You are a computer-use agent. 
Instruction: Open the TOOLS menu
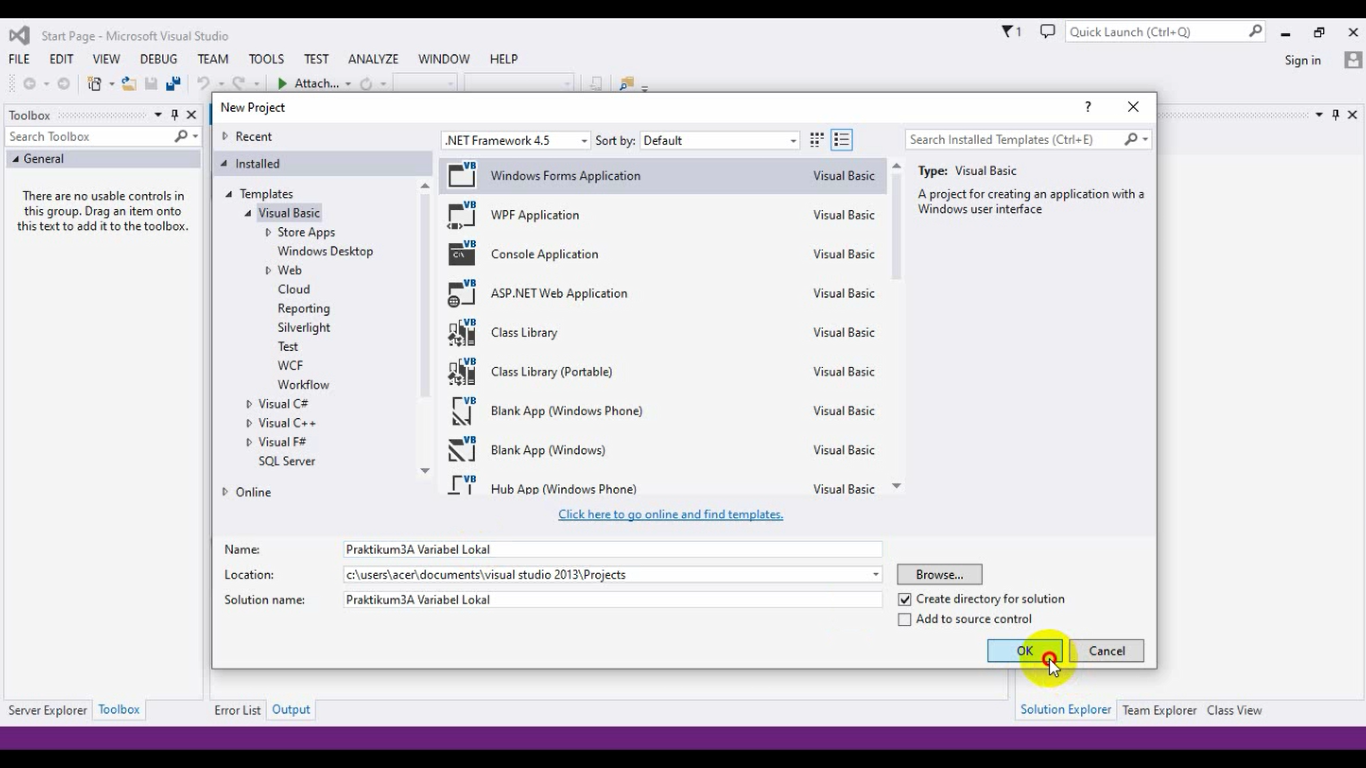tap(266, 59)
